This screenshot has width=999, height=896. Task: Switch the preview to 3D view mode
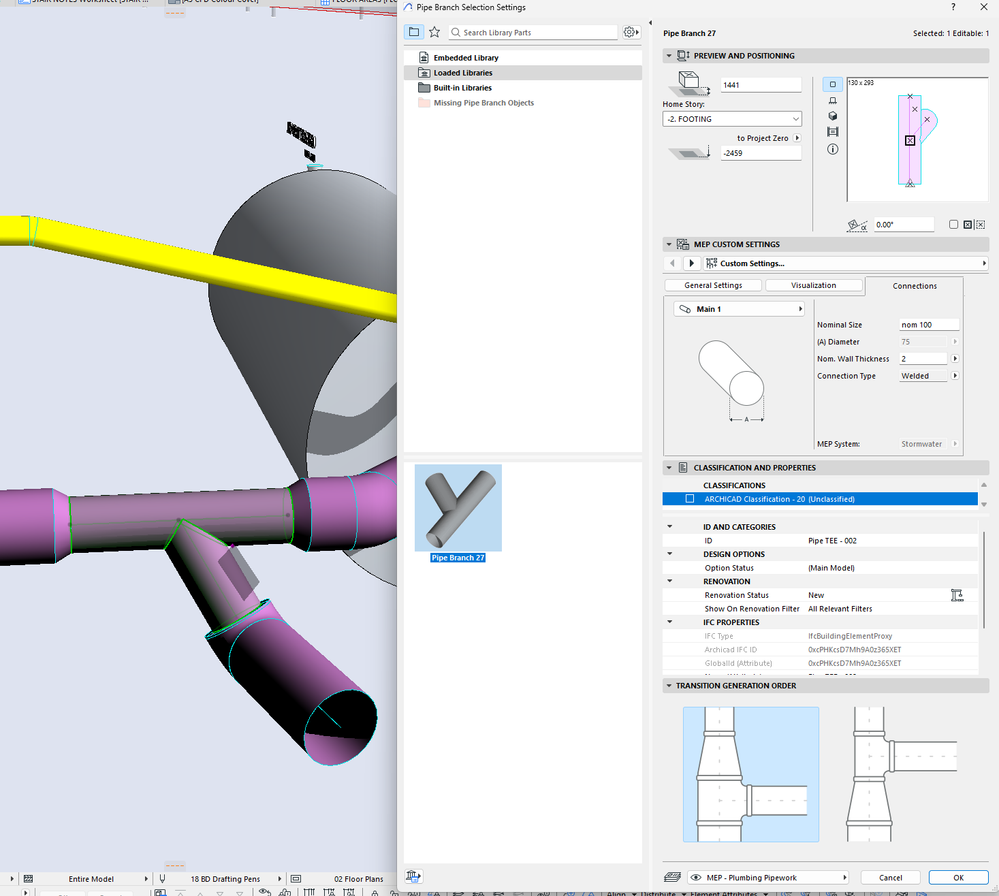(833, 116)
